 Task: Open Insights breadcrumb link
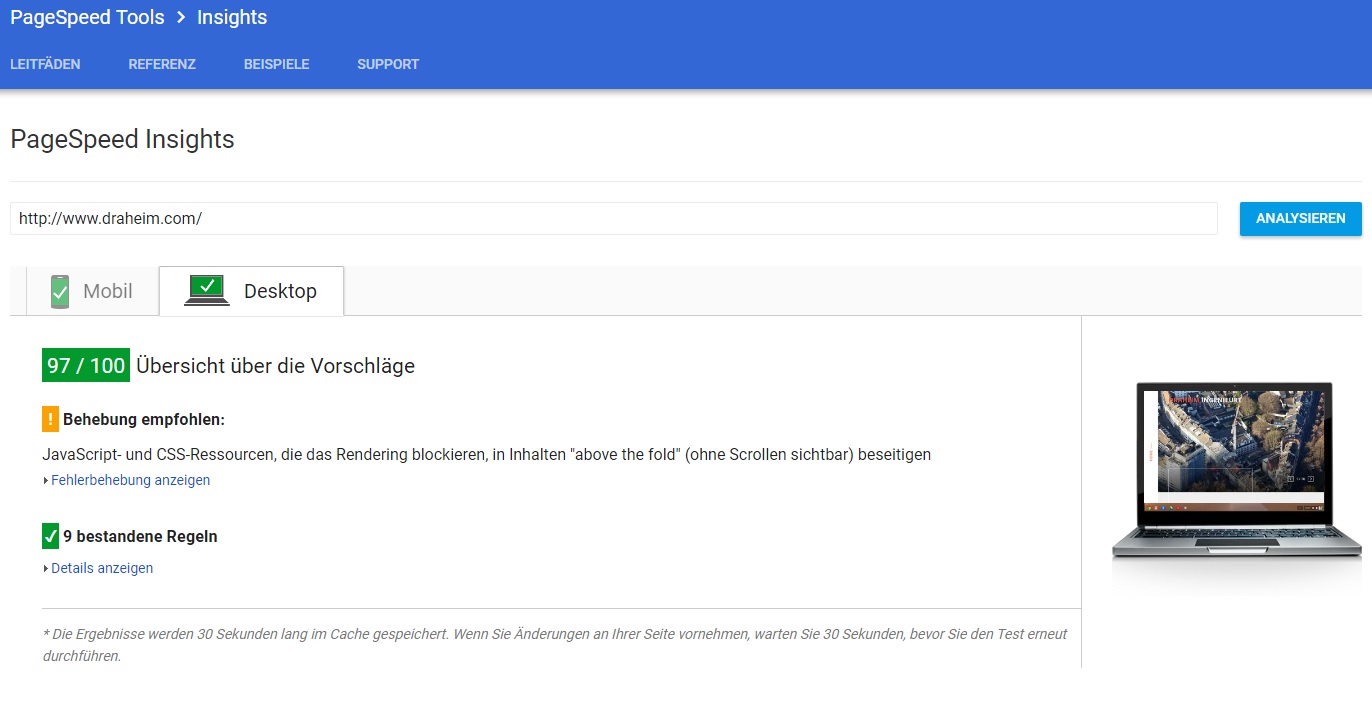tap(232, 17)
